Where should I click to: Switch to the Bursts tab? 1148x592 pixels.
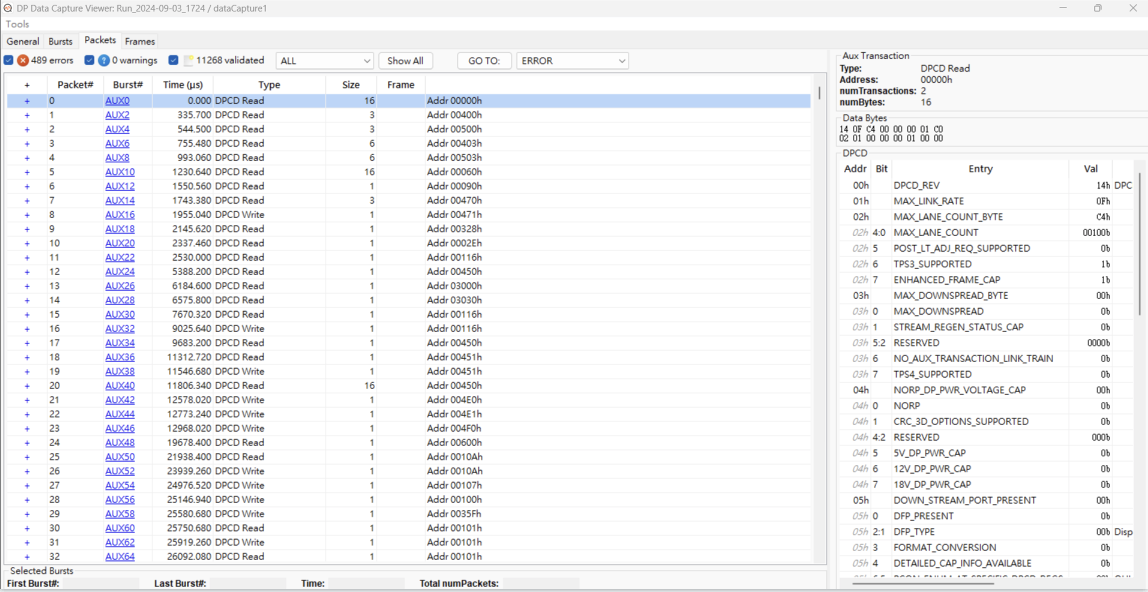[61, 41]
